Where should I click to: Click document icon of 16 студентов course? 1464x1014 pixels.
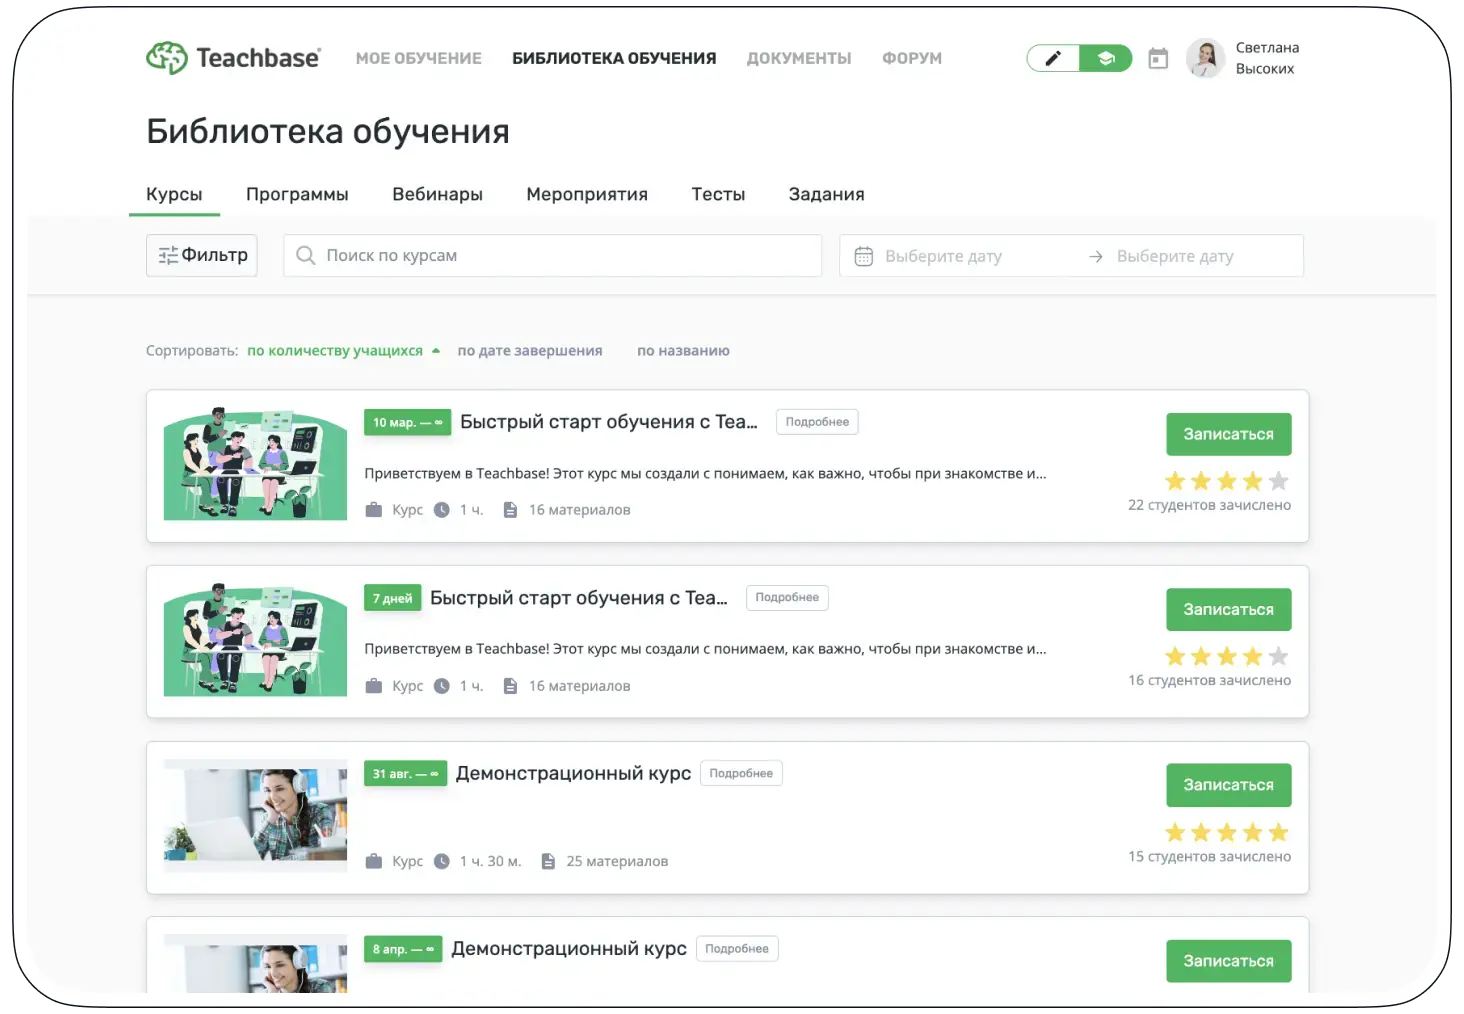[x=510, y=686]
